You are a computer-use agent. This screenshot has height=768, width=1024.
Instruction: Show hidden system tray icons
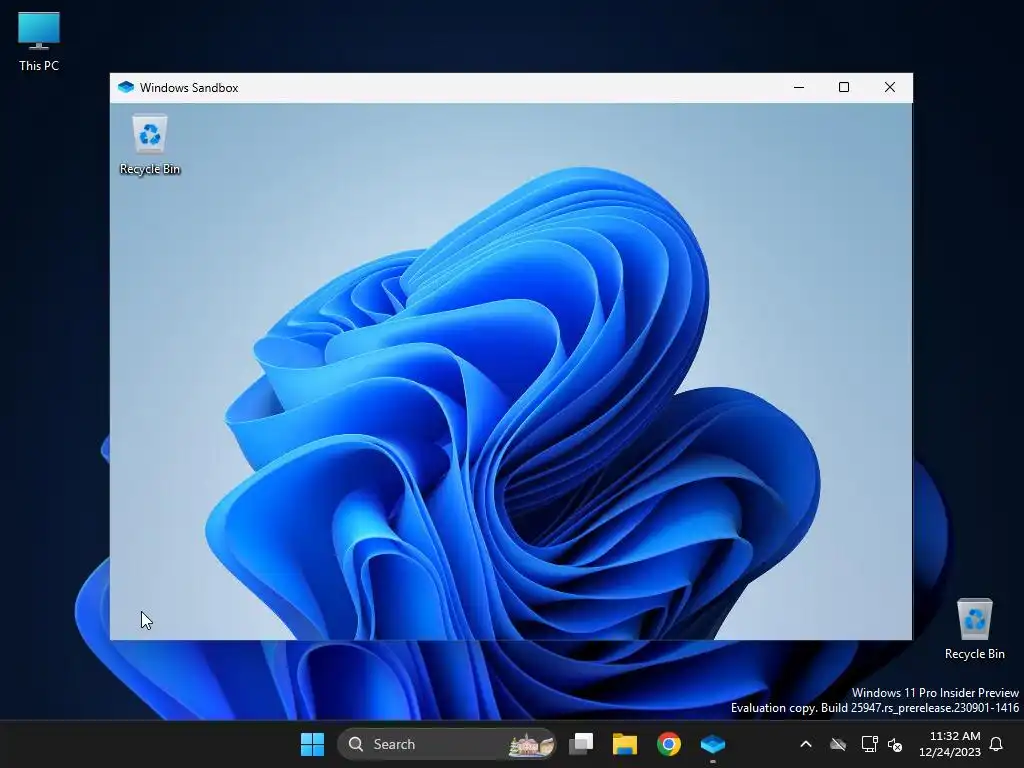point(806,744)
